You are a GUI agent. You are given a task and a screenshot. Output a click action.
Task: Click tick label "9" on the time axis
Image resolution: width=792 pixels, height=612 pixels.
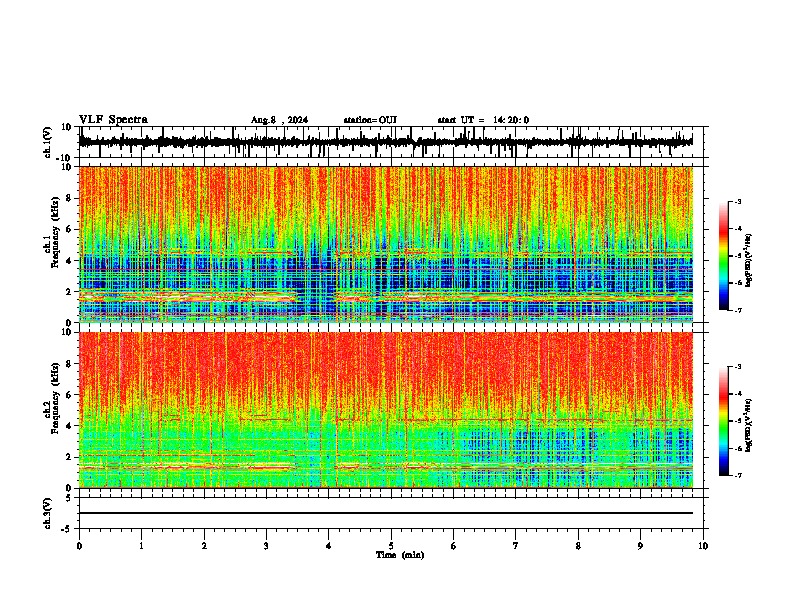pos(640,546)
